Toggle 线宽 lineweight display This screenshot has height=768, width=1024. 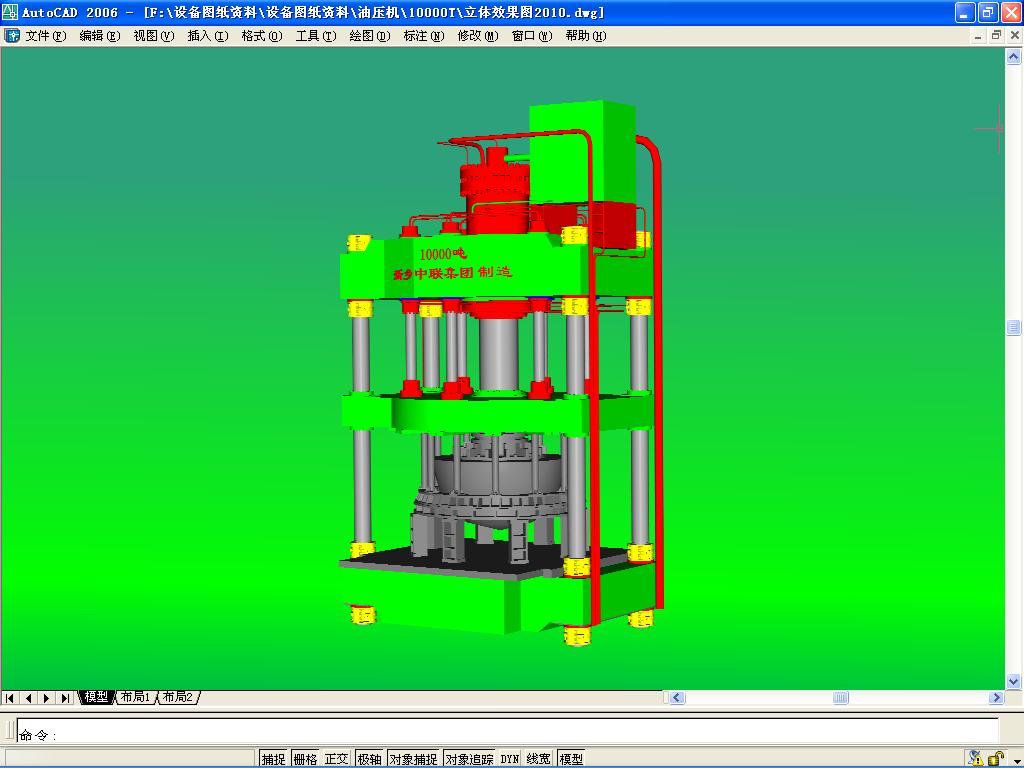[x=539, y=759]
